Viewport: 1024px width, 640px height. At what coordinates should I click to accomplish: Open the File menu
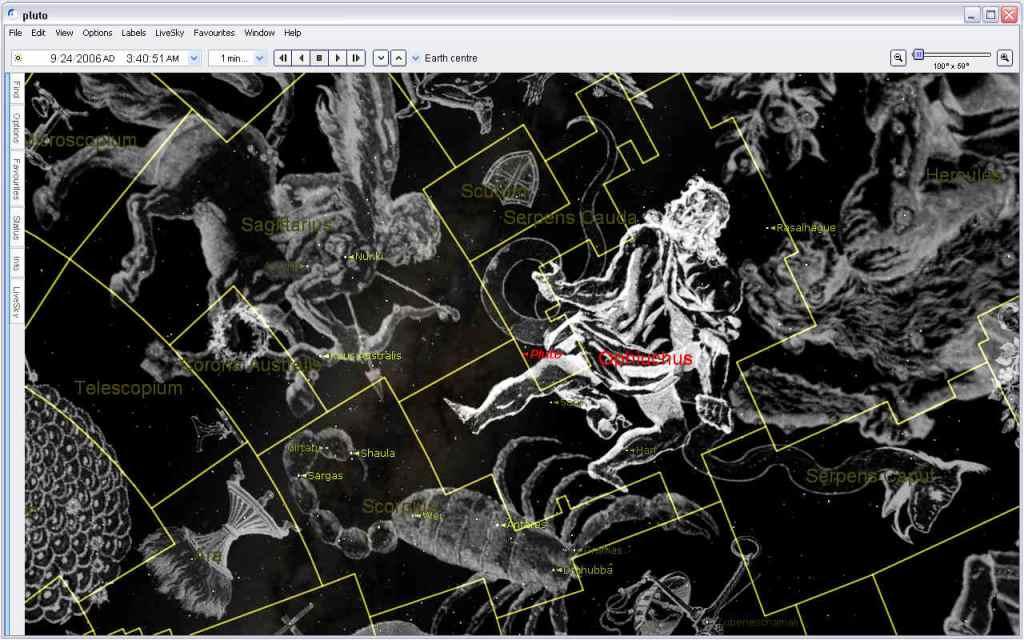click(x=15, y=33)
